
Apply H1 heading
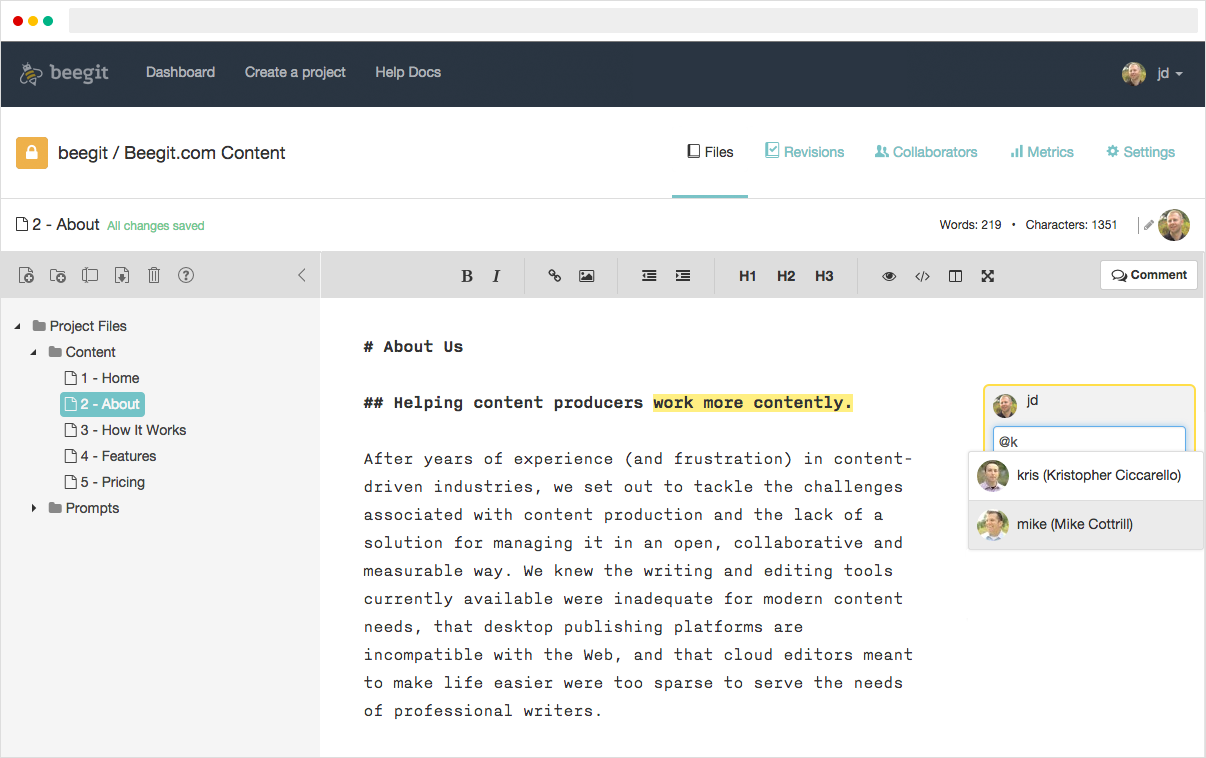click(x=748, y=276)
